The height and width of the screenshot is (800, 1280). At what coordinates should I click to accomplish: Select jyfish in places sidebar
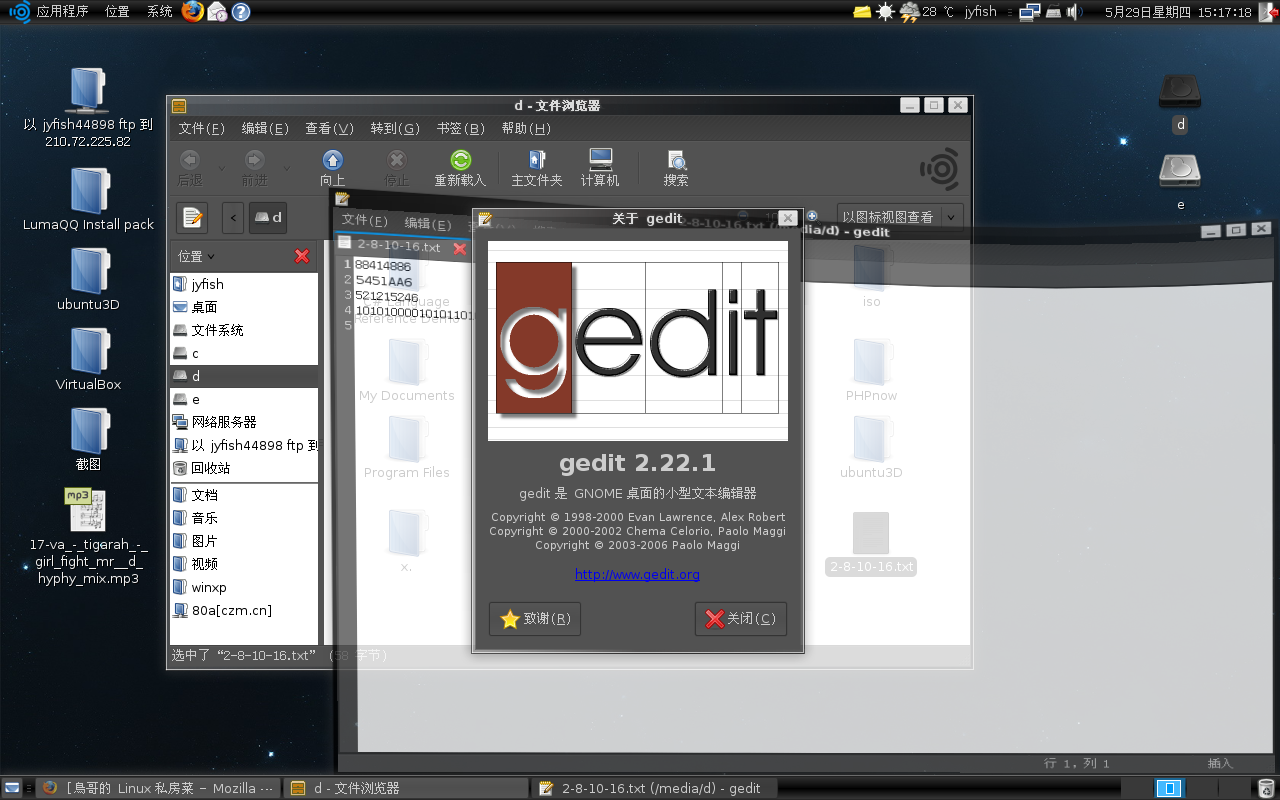pyautogui.click(x=244, y=284)
